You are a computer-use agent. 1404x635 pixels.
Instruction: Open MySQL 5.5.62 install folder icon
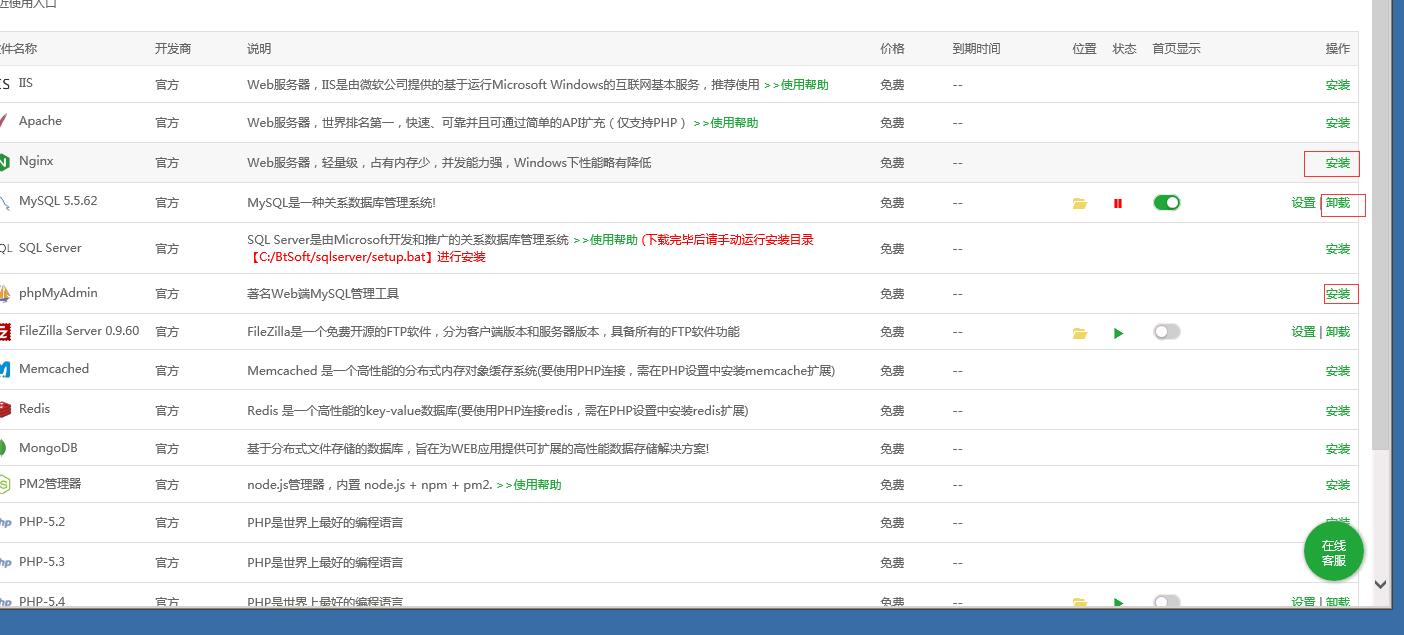click(1080, 203)
